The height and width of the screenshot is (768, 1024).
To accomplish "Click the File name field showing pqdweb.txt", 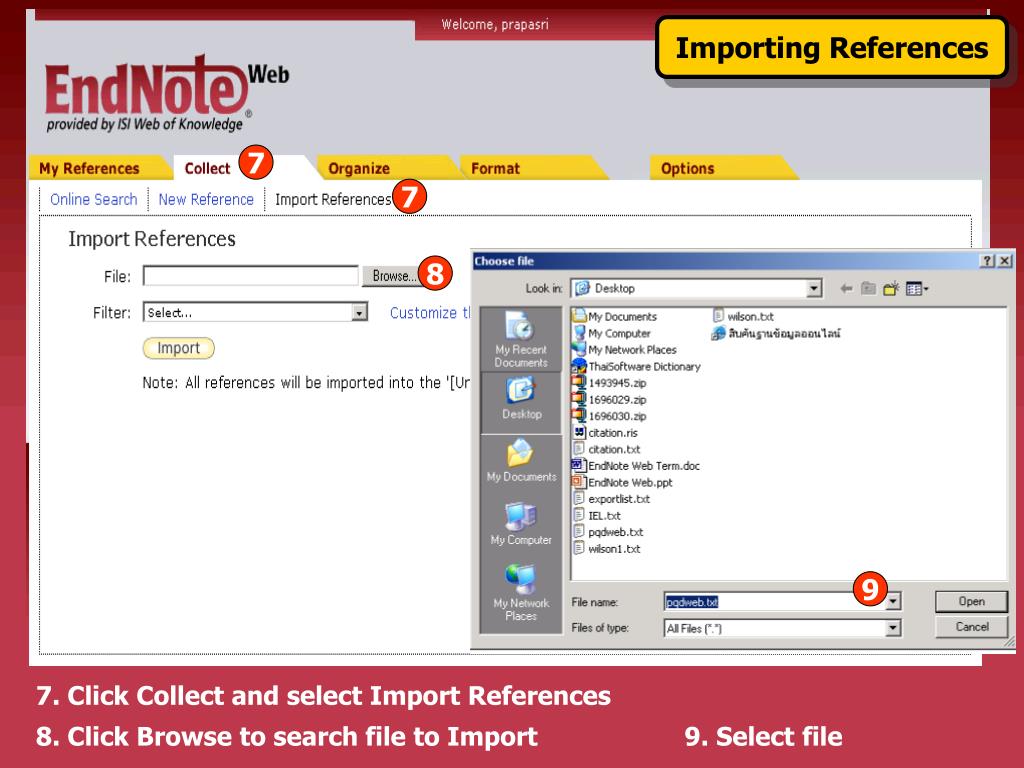I will 775,601.
